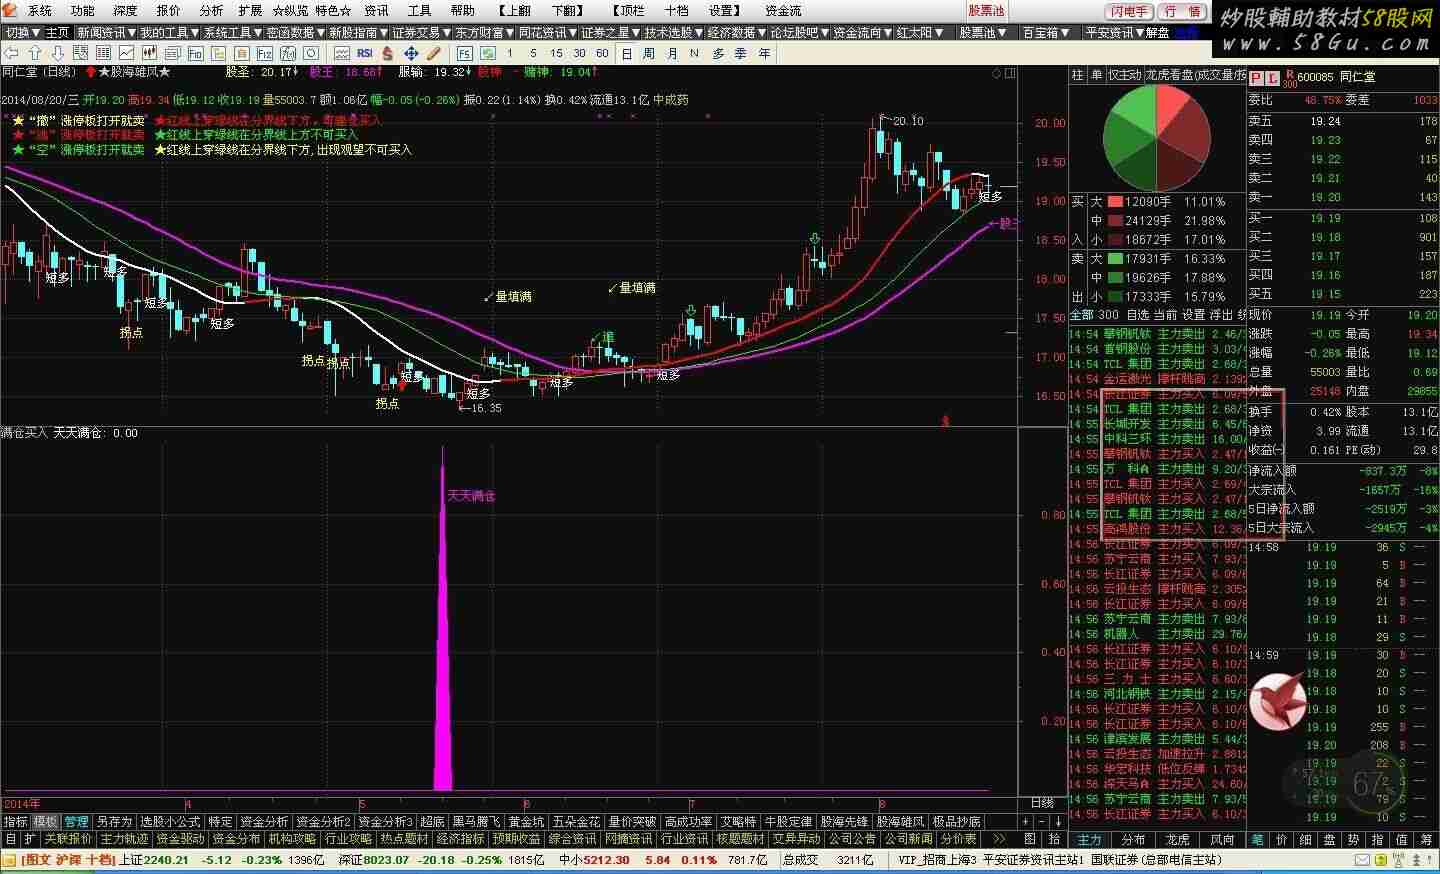
Task: Switch to the 黄金坑 indicator tab
Action: coord(526,822)
